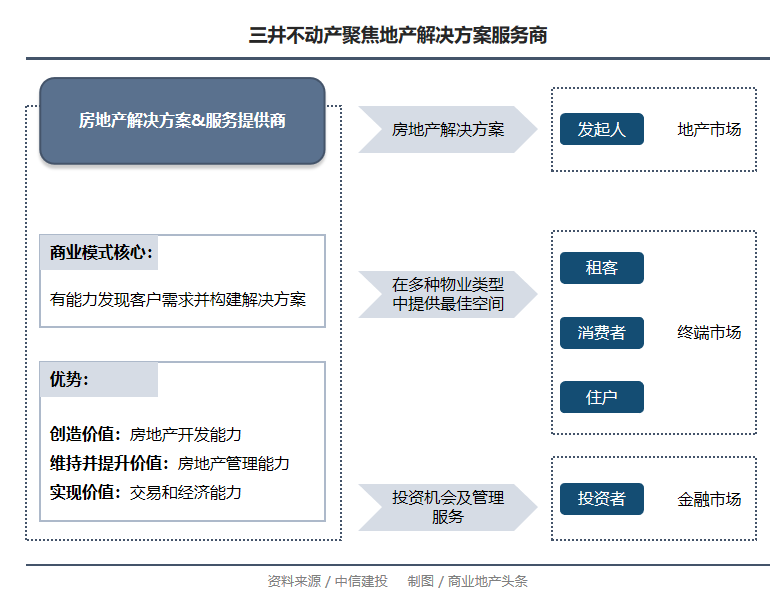Viewport: 784px width, 614px height.
Task: Click the line 维持并提升价值:房地产管理能力
Action: point(170,463)
